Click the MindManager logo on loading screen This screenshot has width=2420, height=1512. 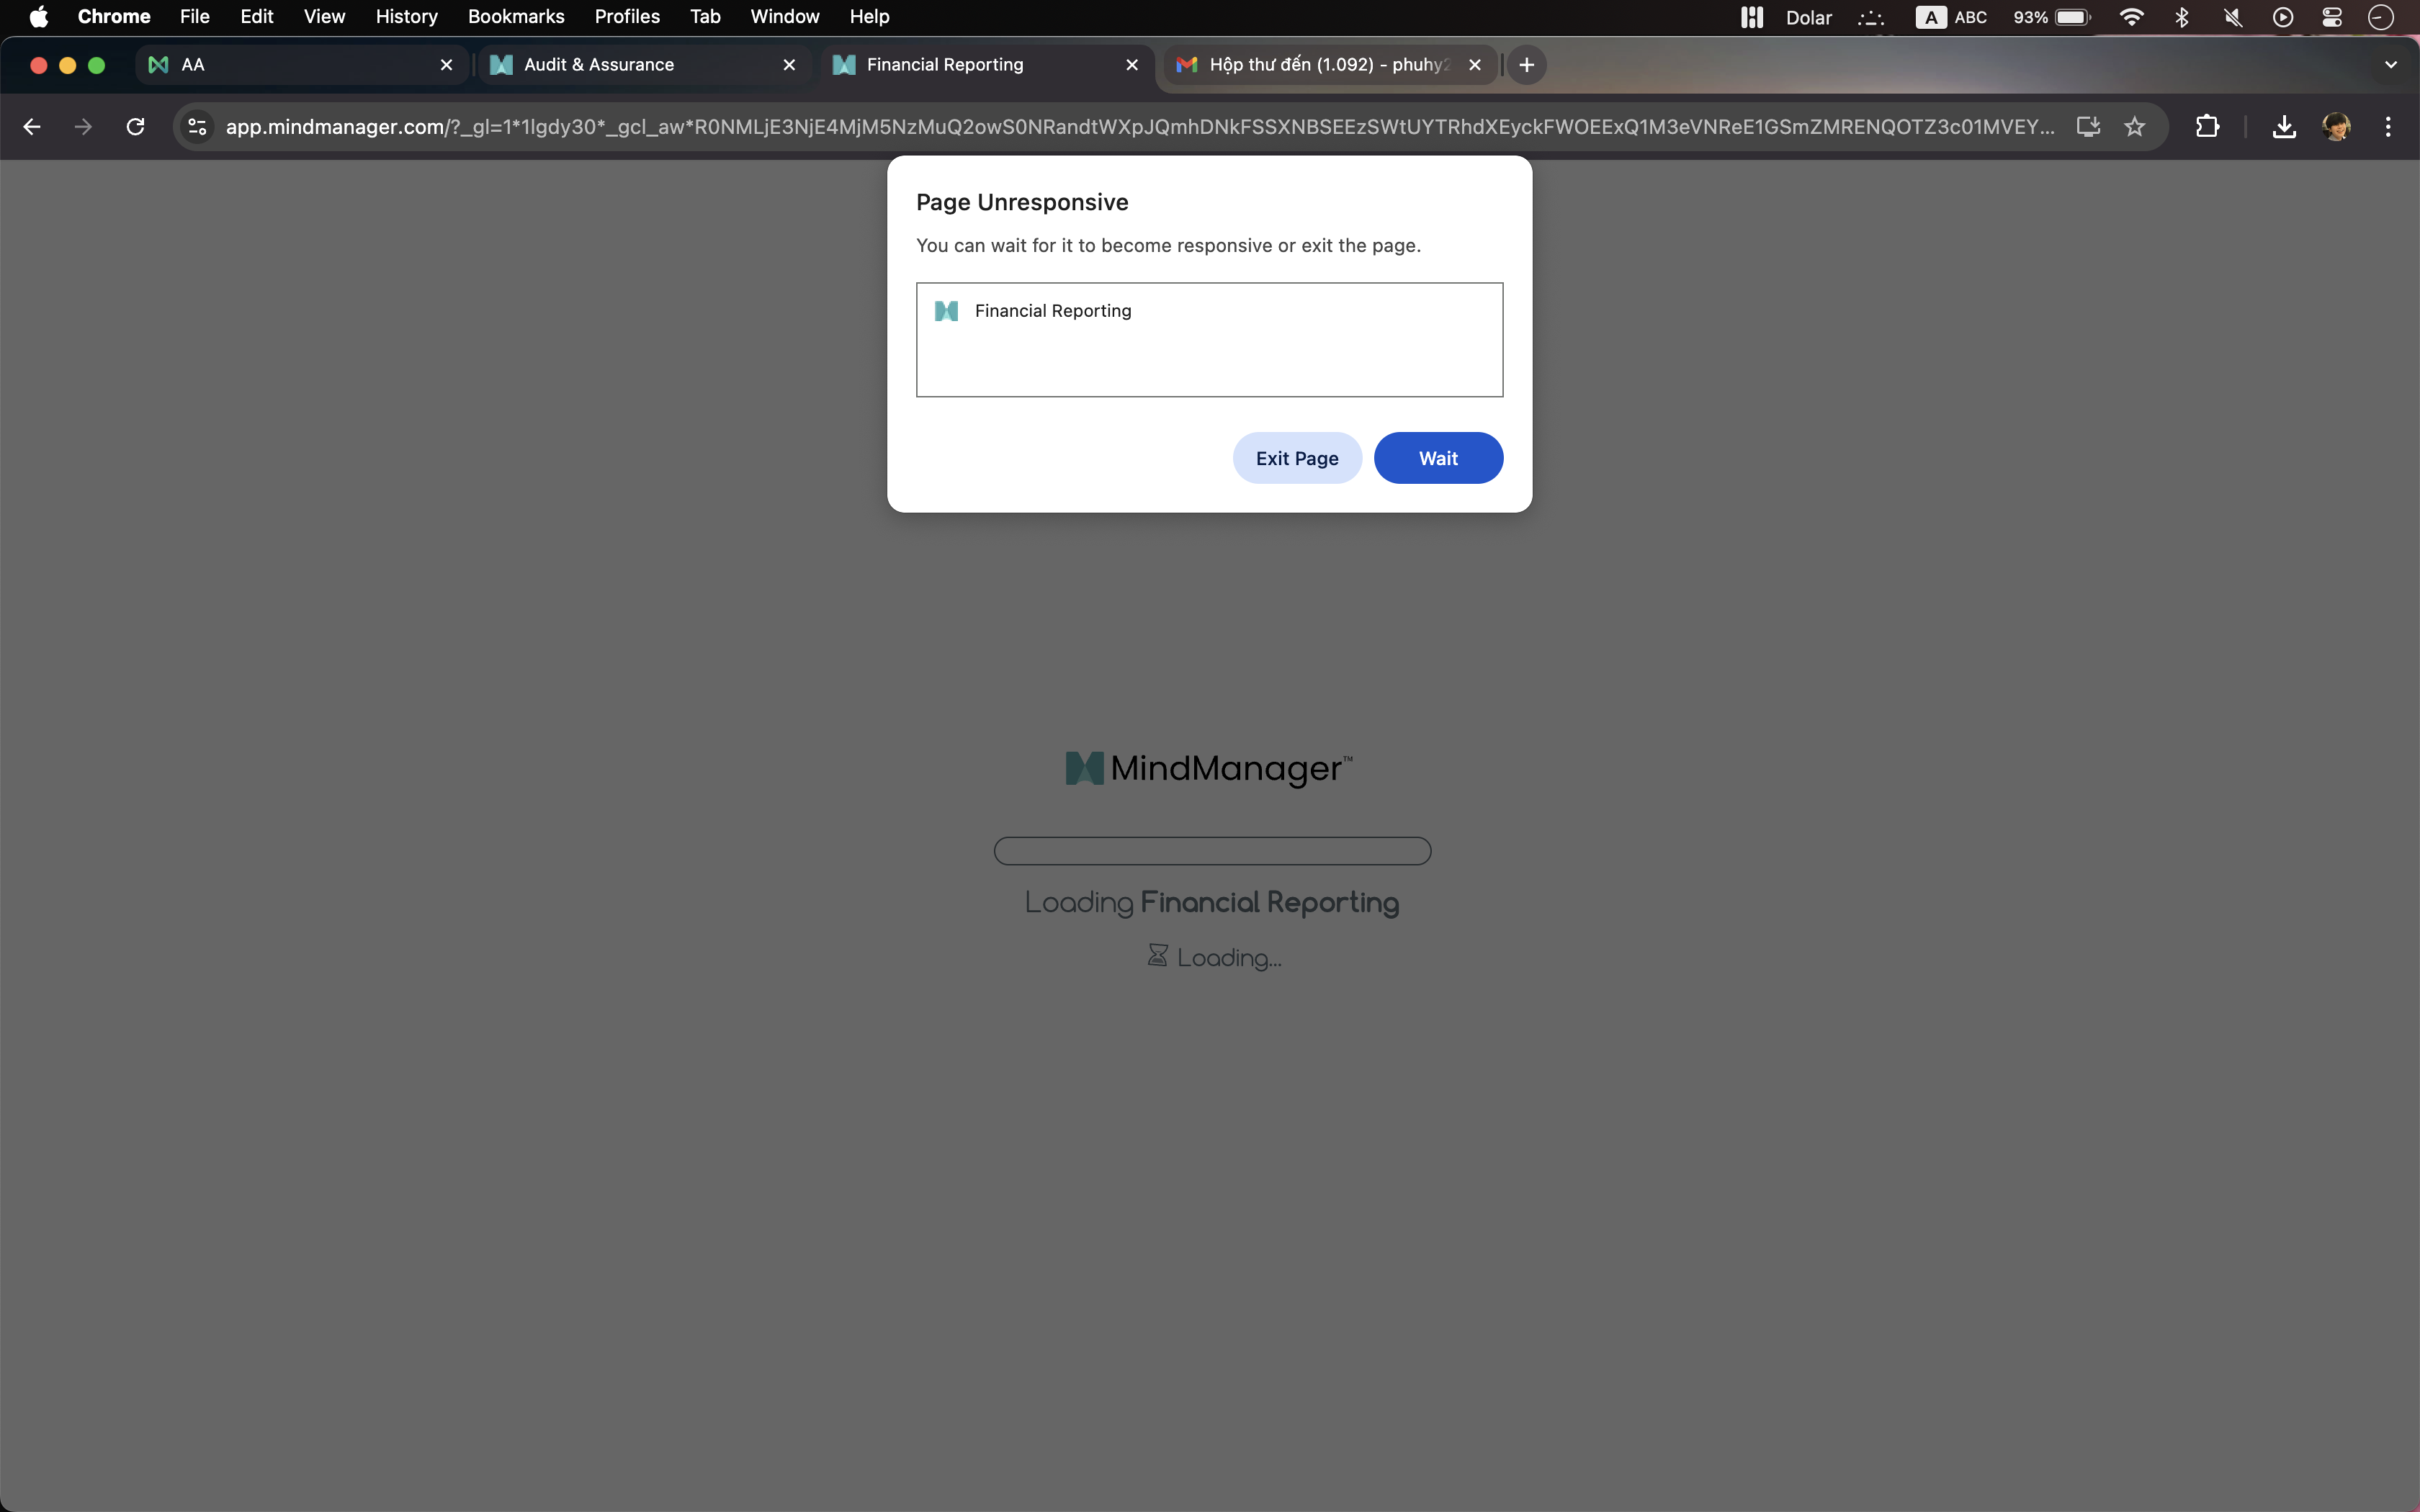(x=1209, y=768)
